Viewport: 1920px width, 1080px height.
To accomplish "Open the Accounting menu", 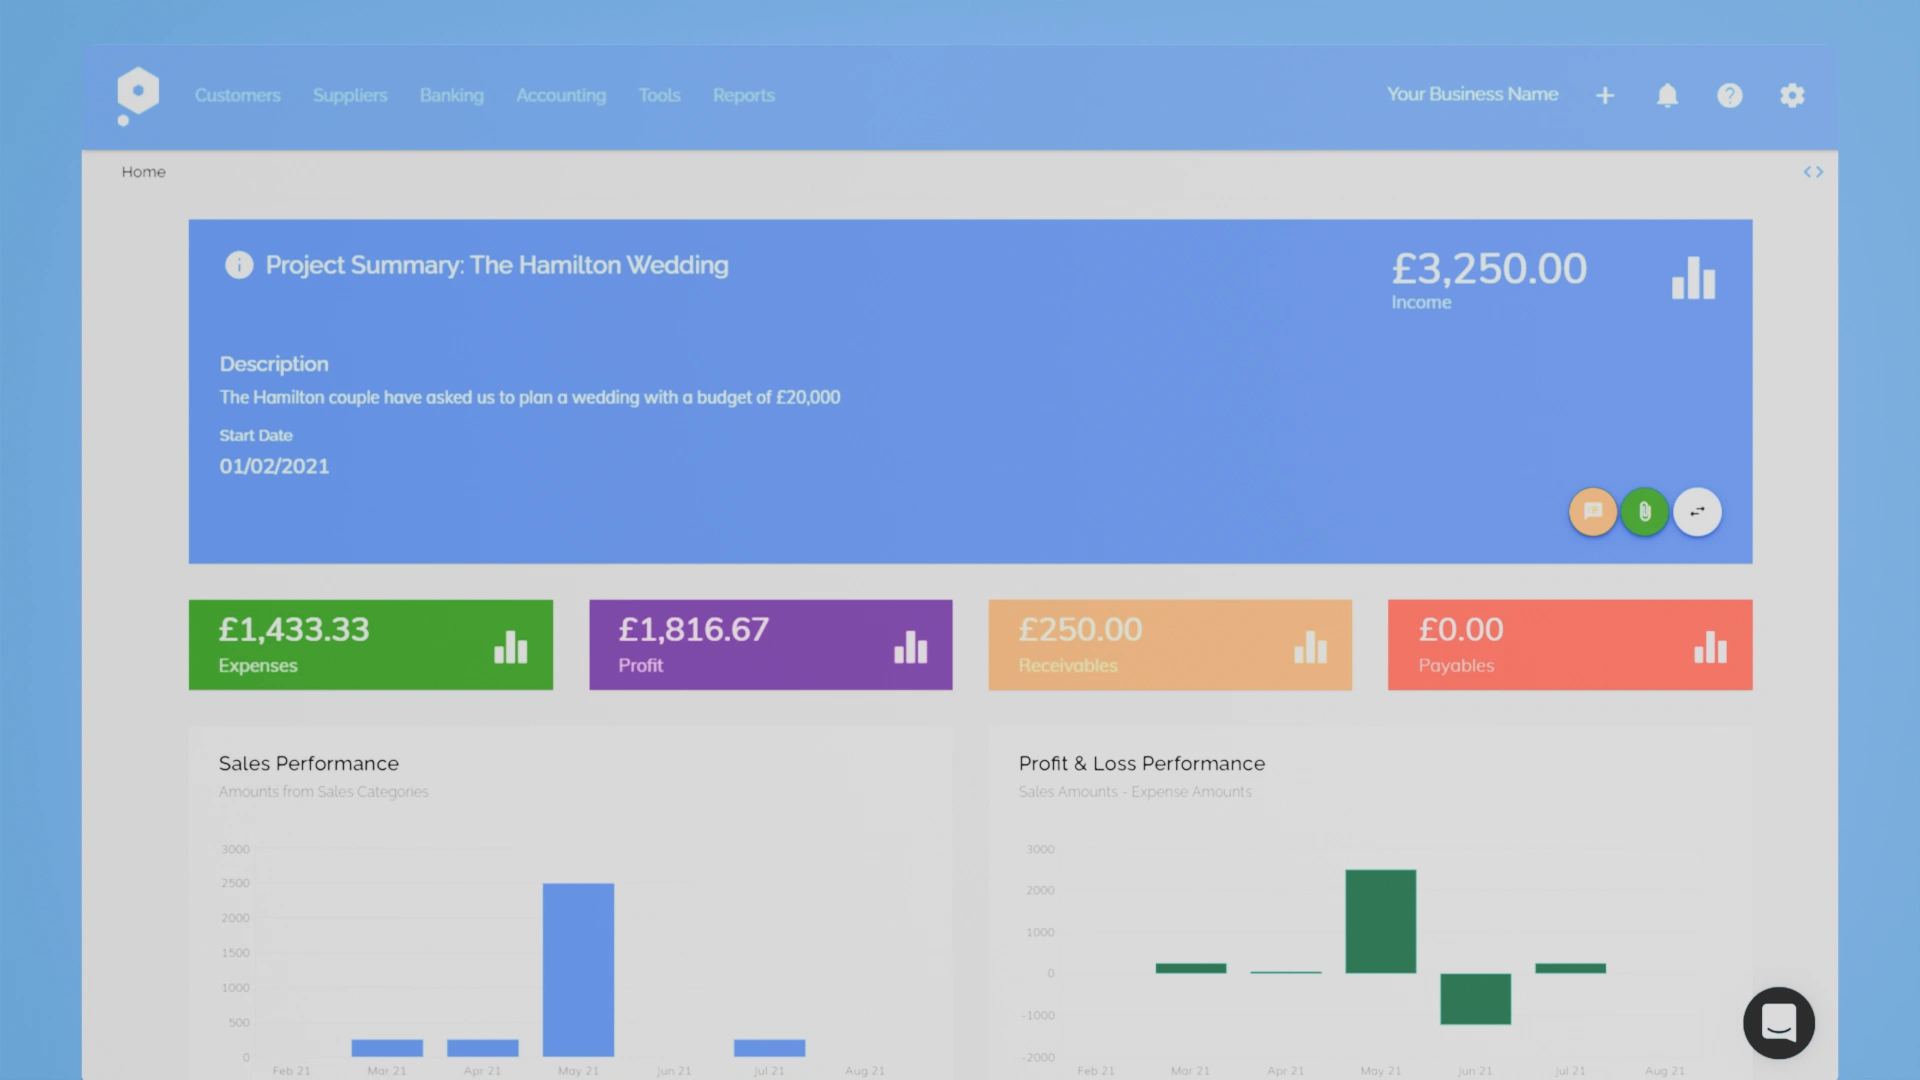I will 561,95.
